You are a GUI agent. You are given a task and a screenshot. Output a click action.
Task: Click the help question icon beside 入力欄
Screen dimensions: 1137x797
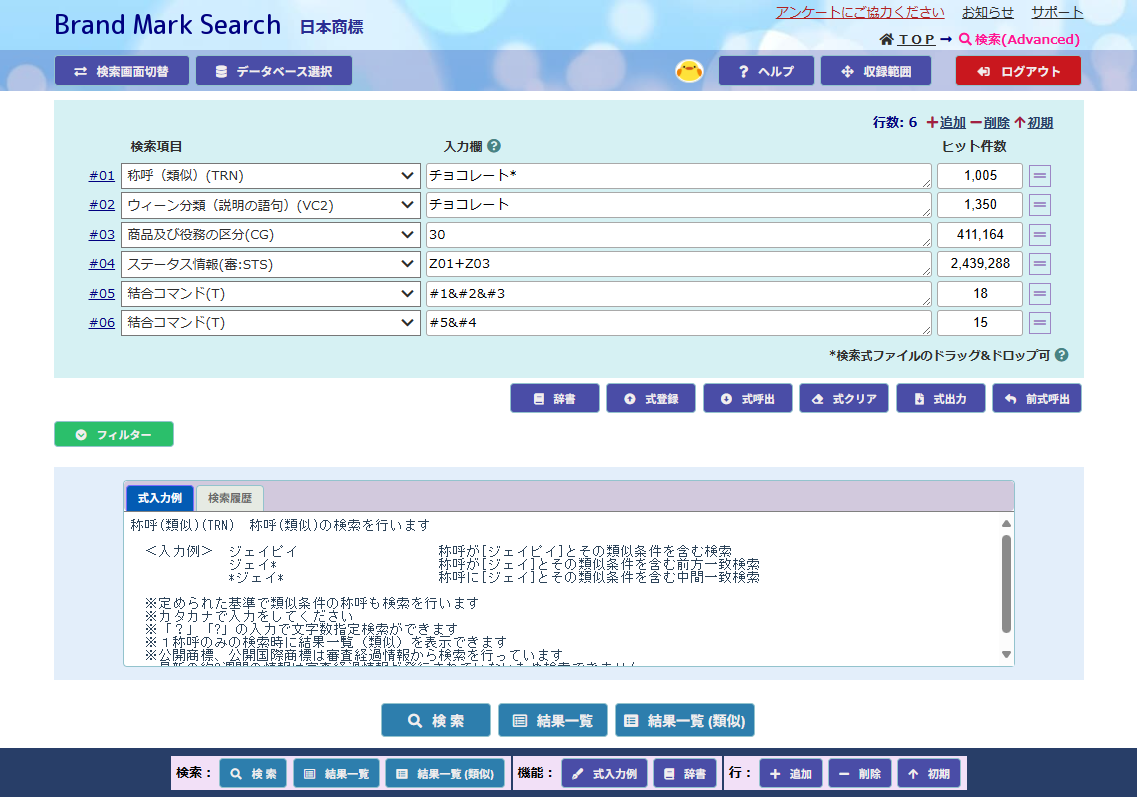tap(494, 146)
